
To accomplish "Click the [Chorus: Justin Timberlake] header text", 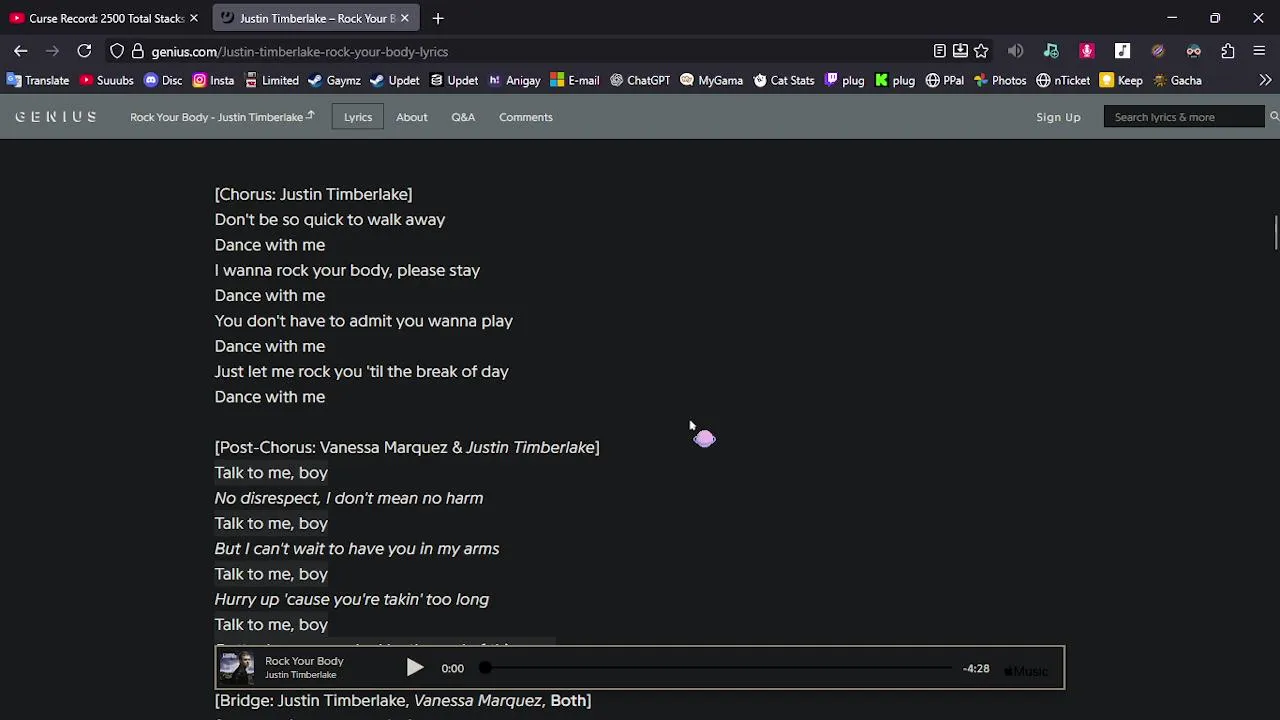I will pyautogui.click(x=313, y=194).
